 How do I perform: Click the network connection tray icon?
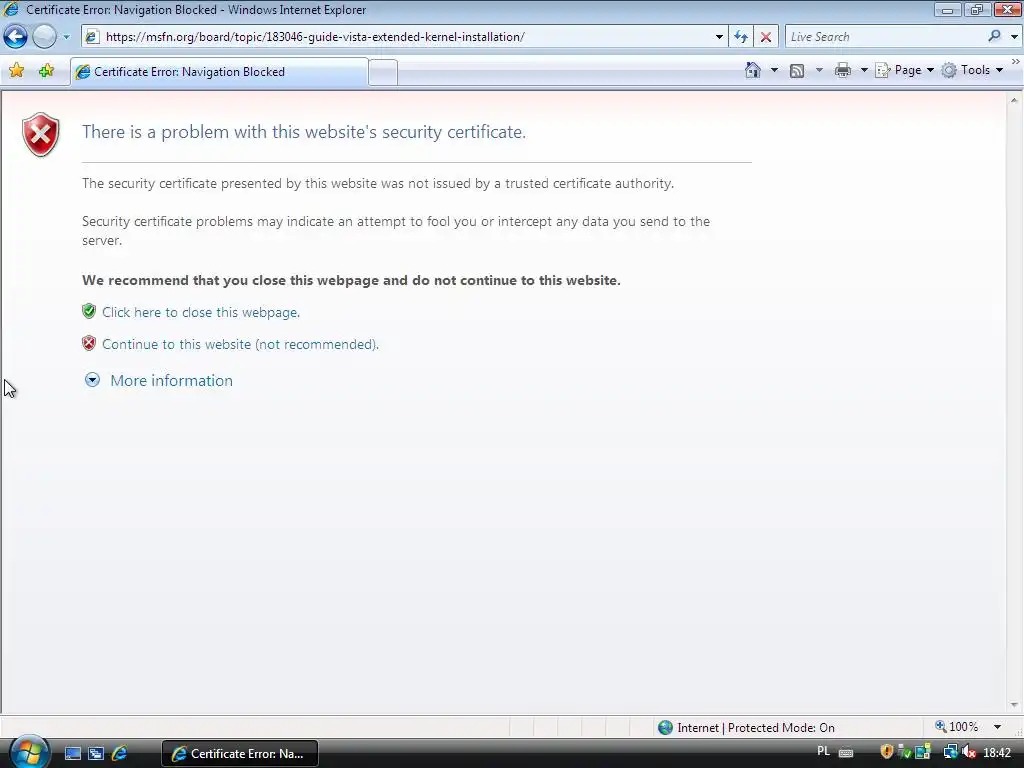point(950,752)
